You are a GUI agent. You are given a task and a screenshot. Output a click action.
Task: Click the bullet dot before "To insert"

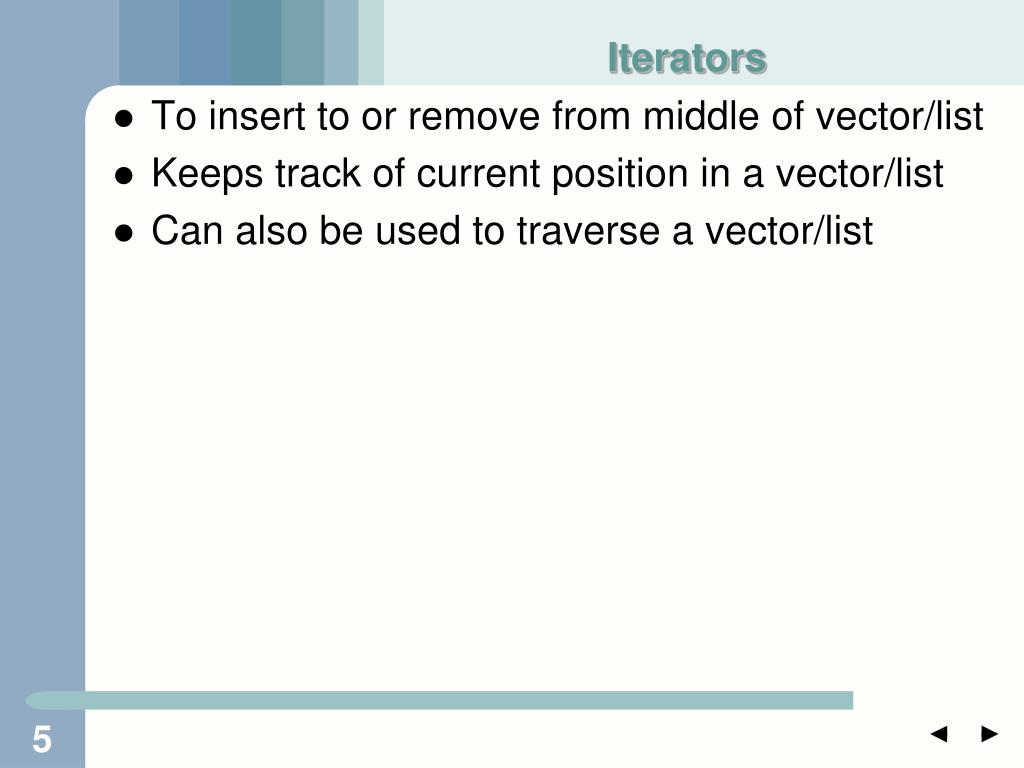point(123,119)
